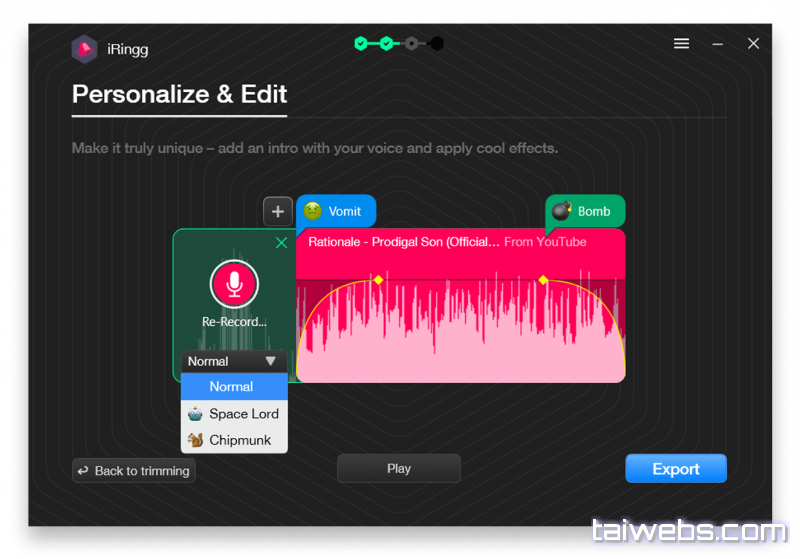Click the right fade-out yellow marker

pyautogui.click(x=543, y=280)
